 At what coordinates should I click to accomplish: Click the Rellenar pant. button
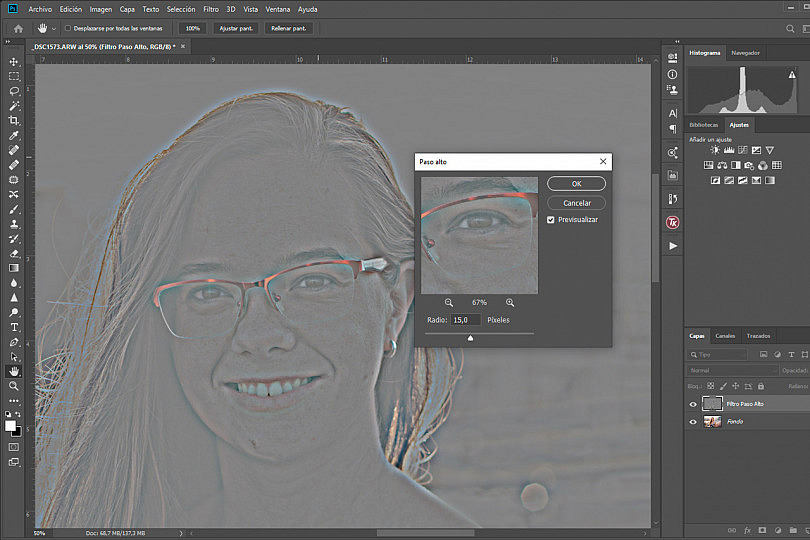[x=289, y=28]
